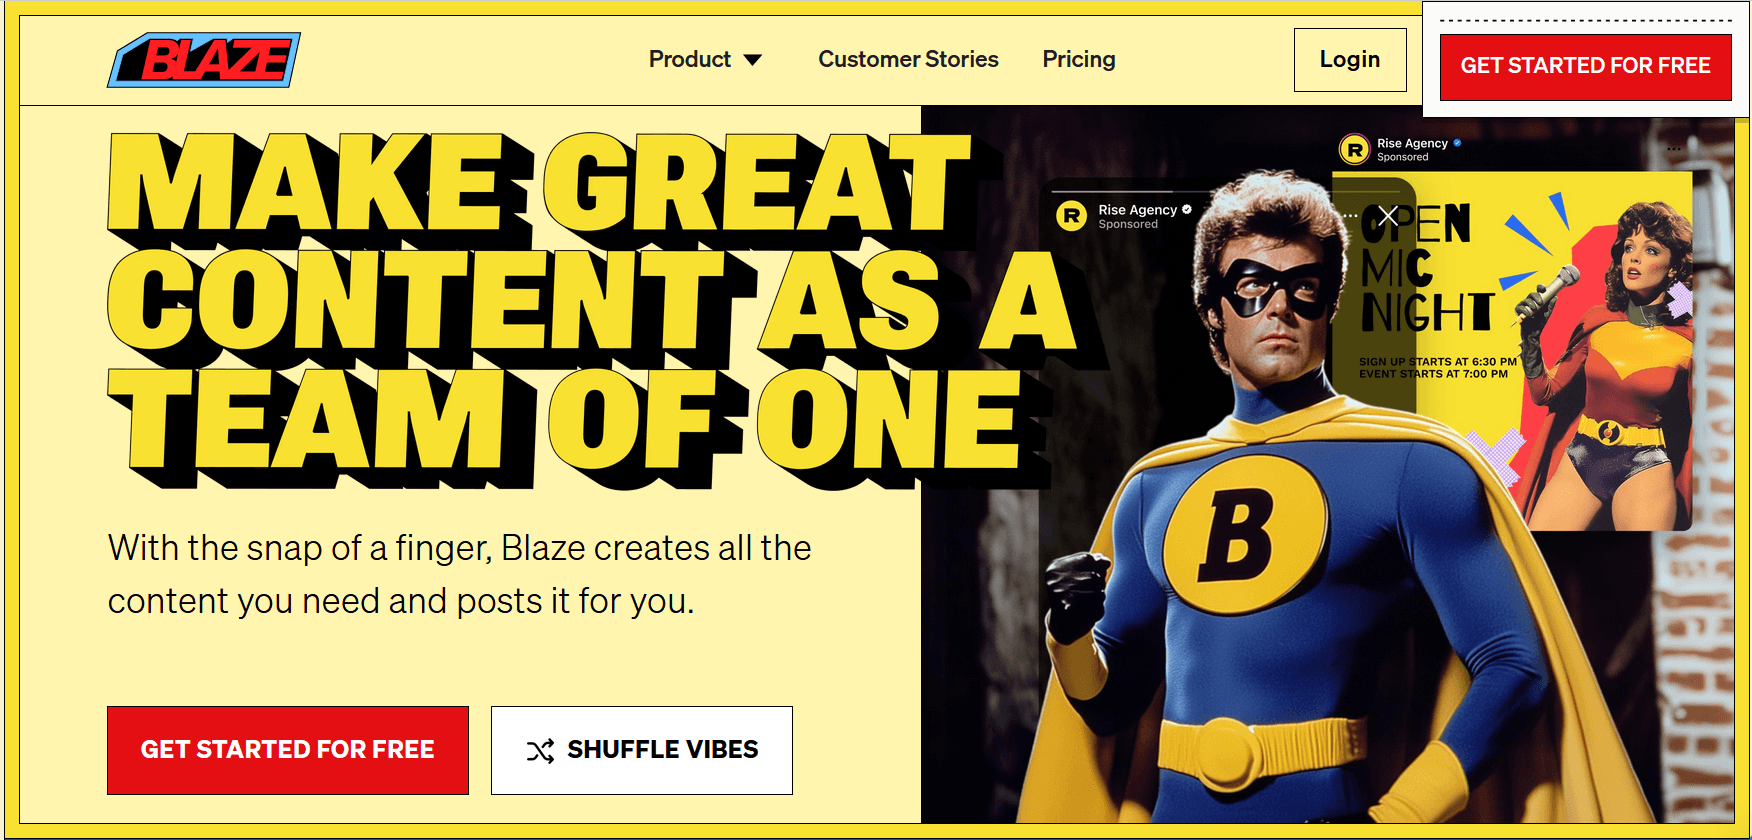1752x840 pixels.
Task: Click the white verified checkmark on the left post
Action: (1187, 211)
